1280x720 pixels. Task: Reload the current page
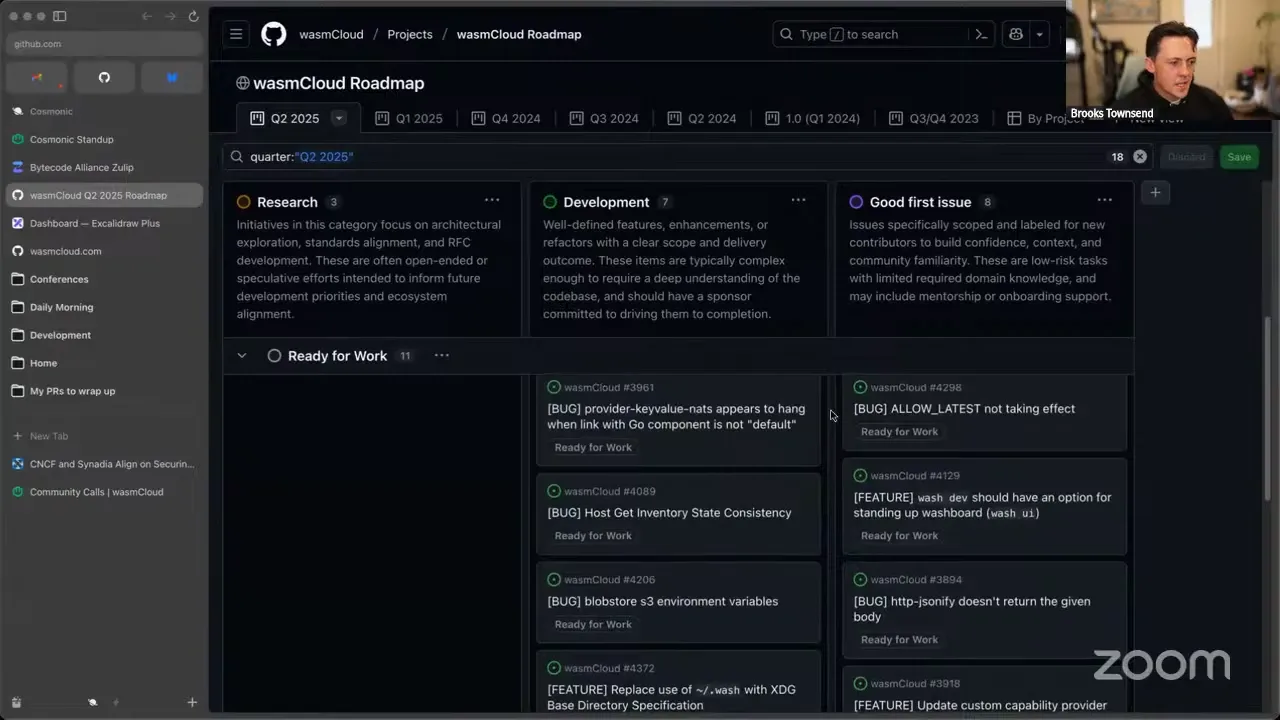(x=193, y=16)
